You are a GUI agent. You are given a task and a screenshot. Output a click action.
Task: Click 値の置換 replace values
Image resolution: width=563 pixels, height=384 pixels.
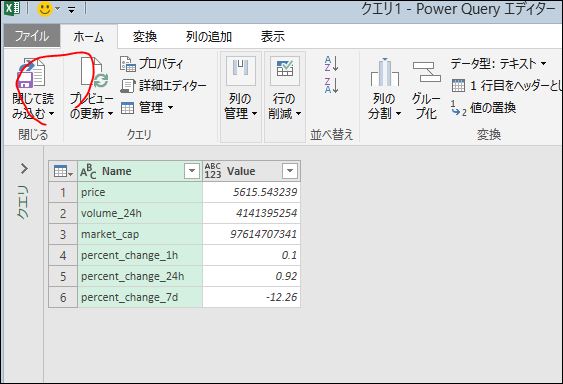(x=484, y=108)
